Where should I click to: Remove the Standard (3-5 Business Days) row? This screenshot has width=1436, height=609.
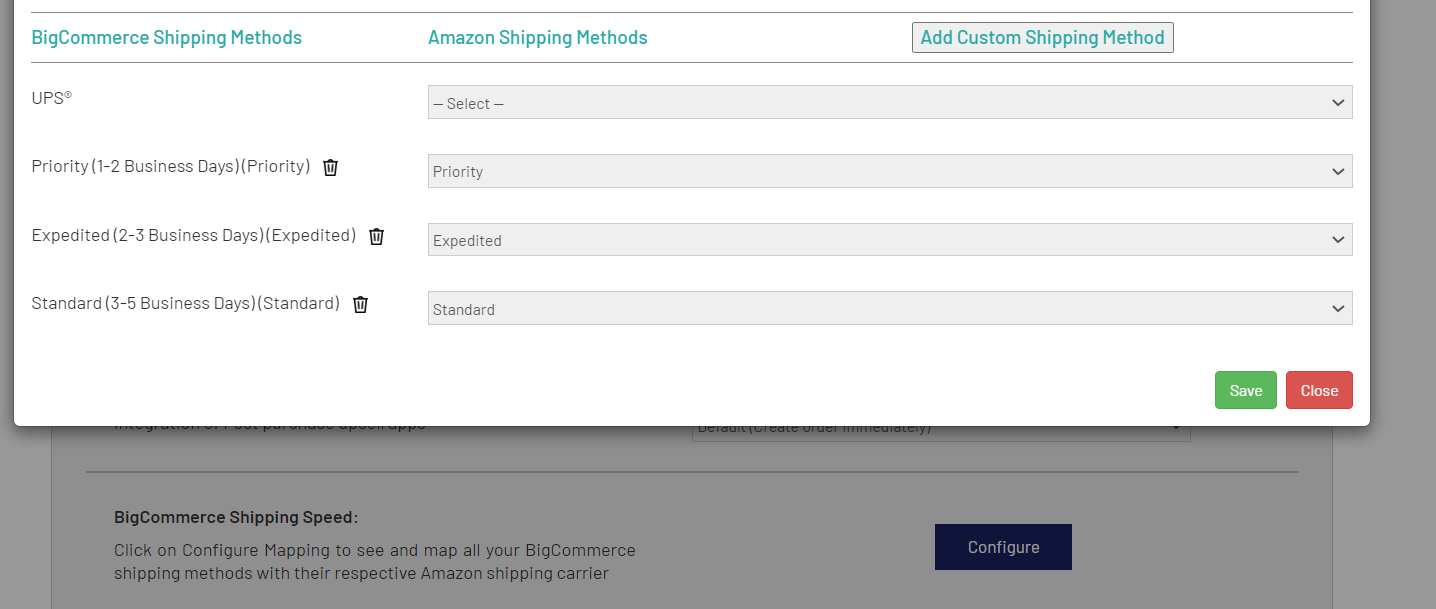[361, 304]
